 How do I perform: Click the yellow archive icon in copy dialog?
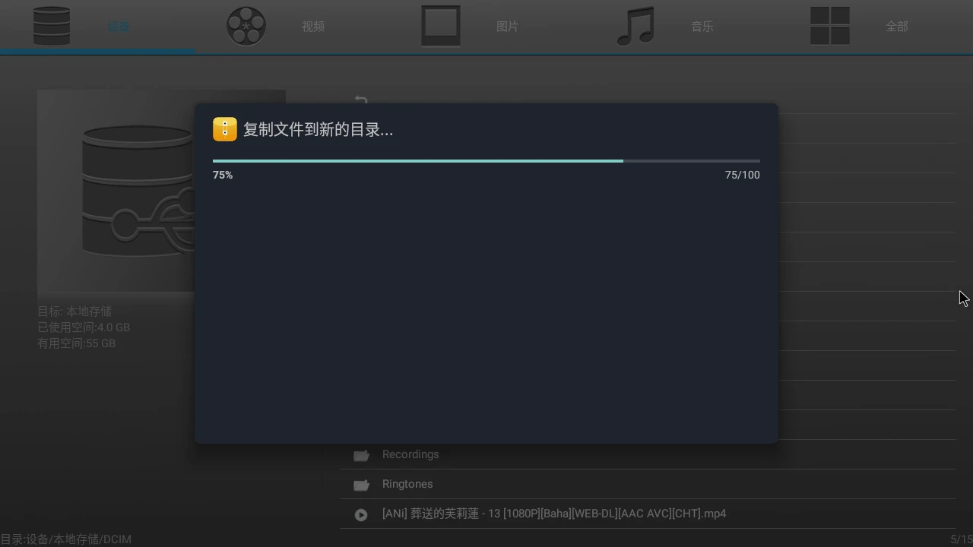[x=225, y=129]
